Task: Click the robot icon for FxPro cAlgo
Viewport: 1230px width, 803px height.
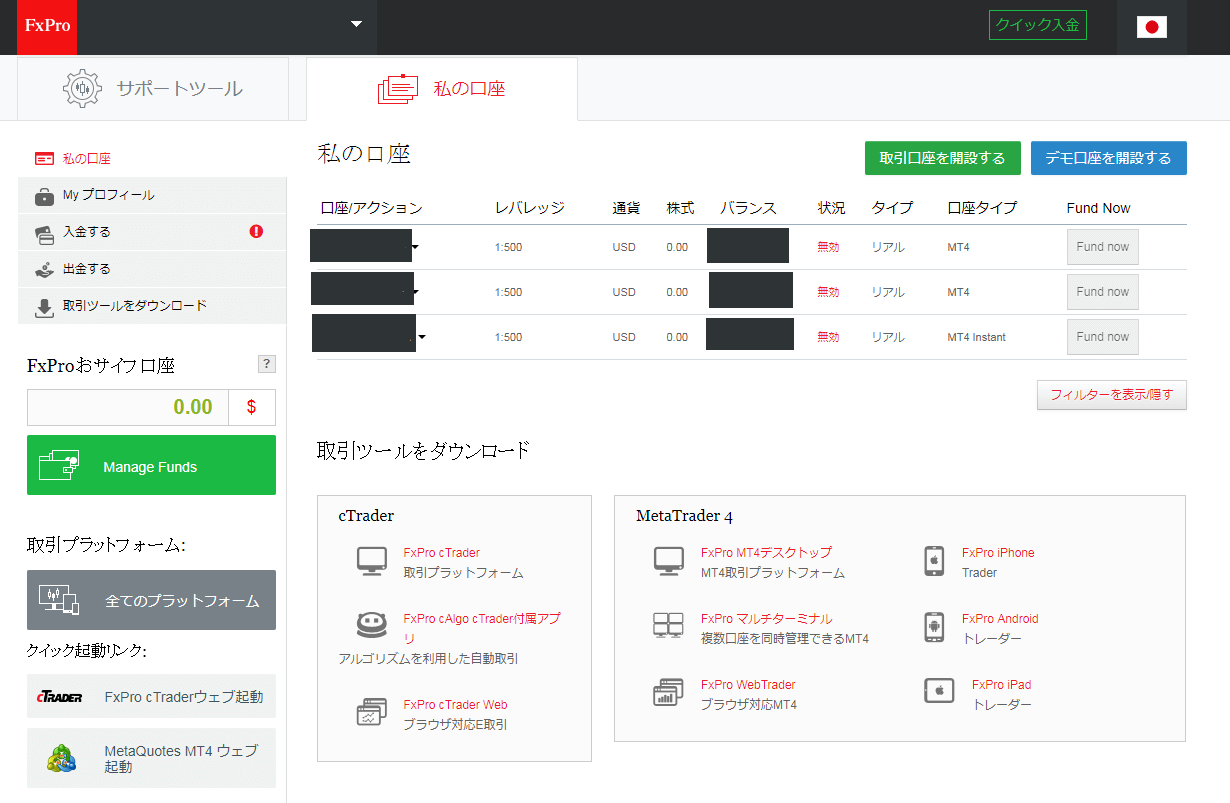Action: [372, 626]
